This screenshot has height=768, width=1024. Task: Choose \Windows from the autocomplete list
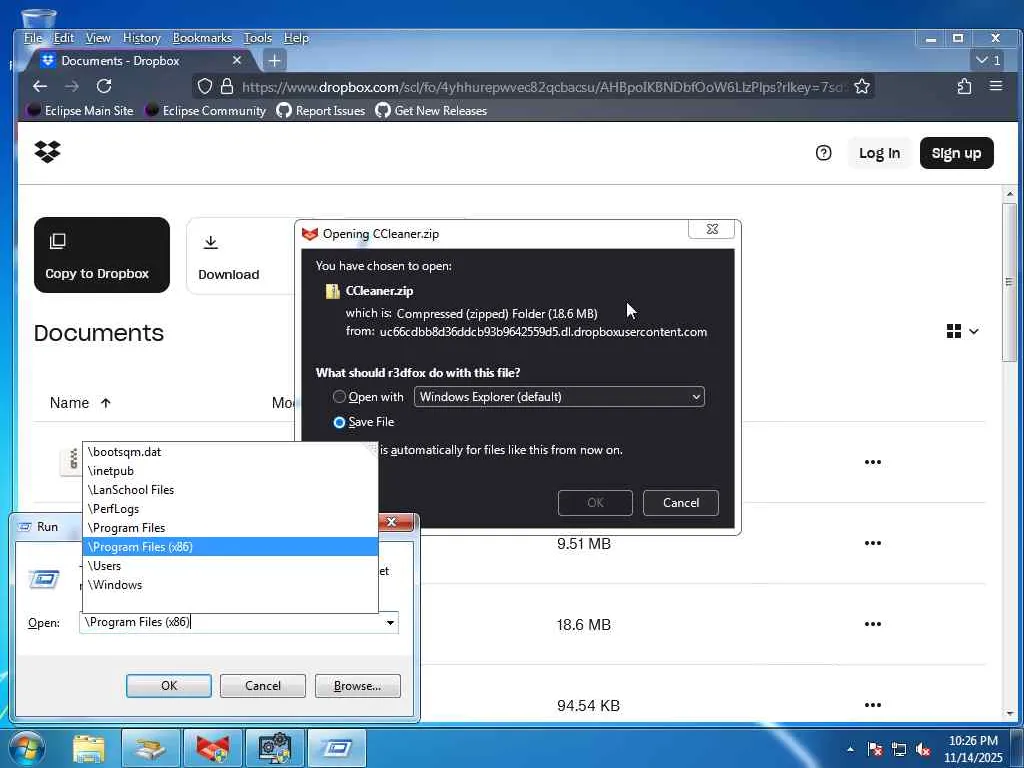point(230,584)
